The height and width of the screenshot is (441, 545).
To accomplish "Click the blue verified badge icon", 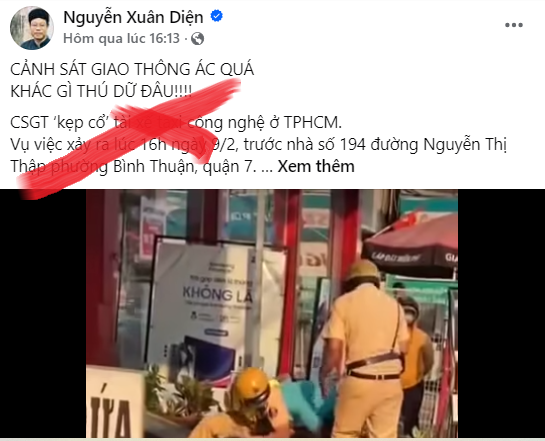I will (x=217, y=16).
